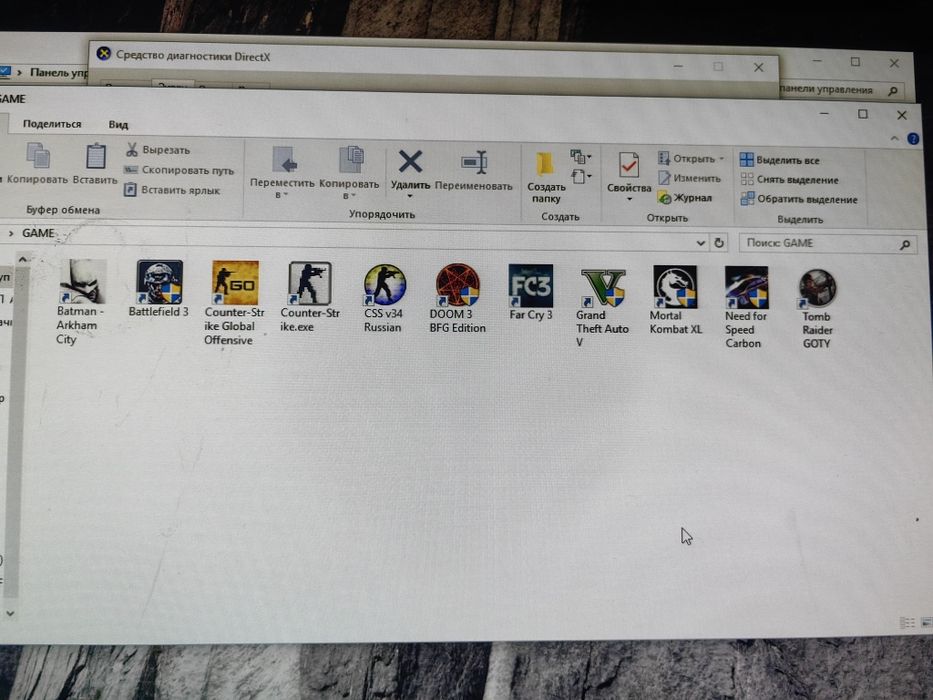
Task: Select the Mortal Kombat XL shortcut
Action: [x=675, y=301]
